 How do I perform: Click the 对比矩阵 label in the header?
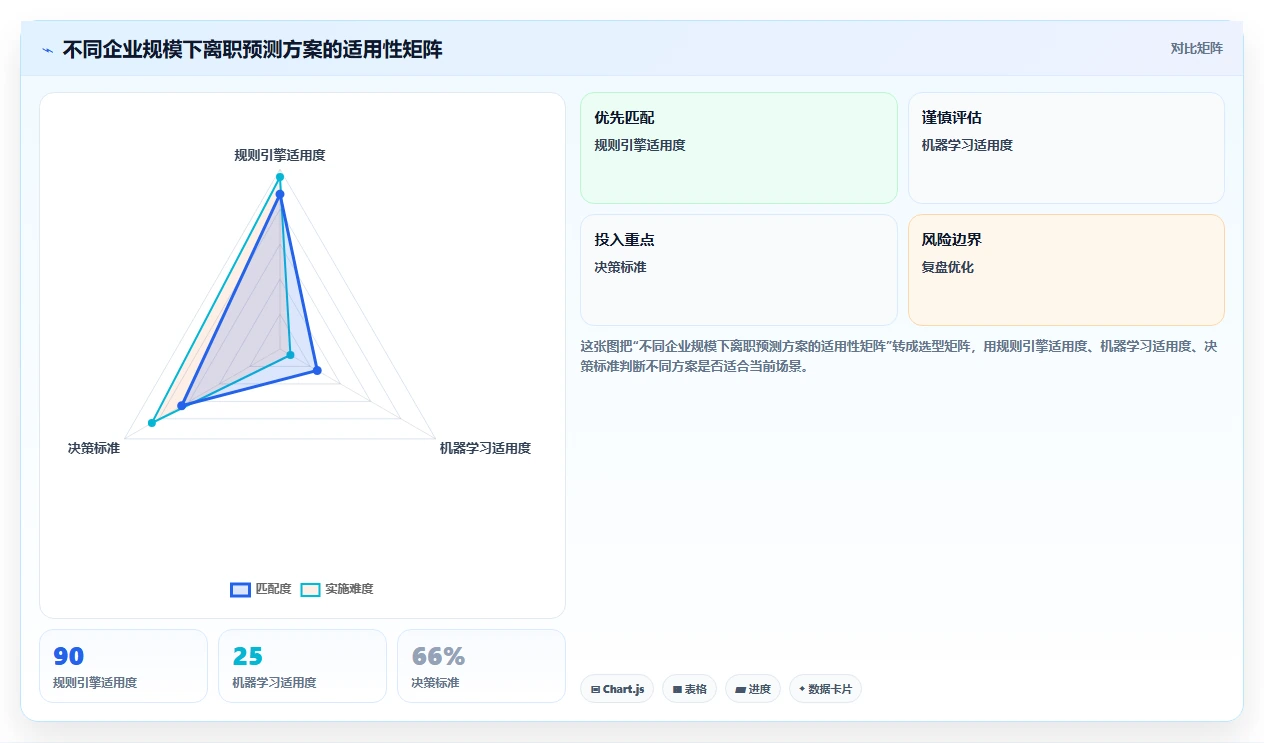(x=1196, y=48)
